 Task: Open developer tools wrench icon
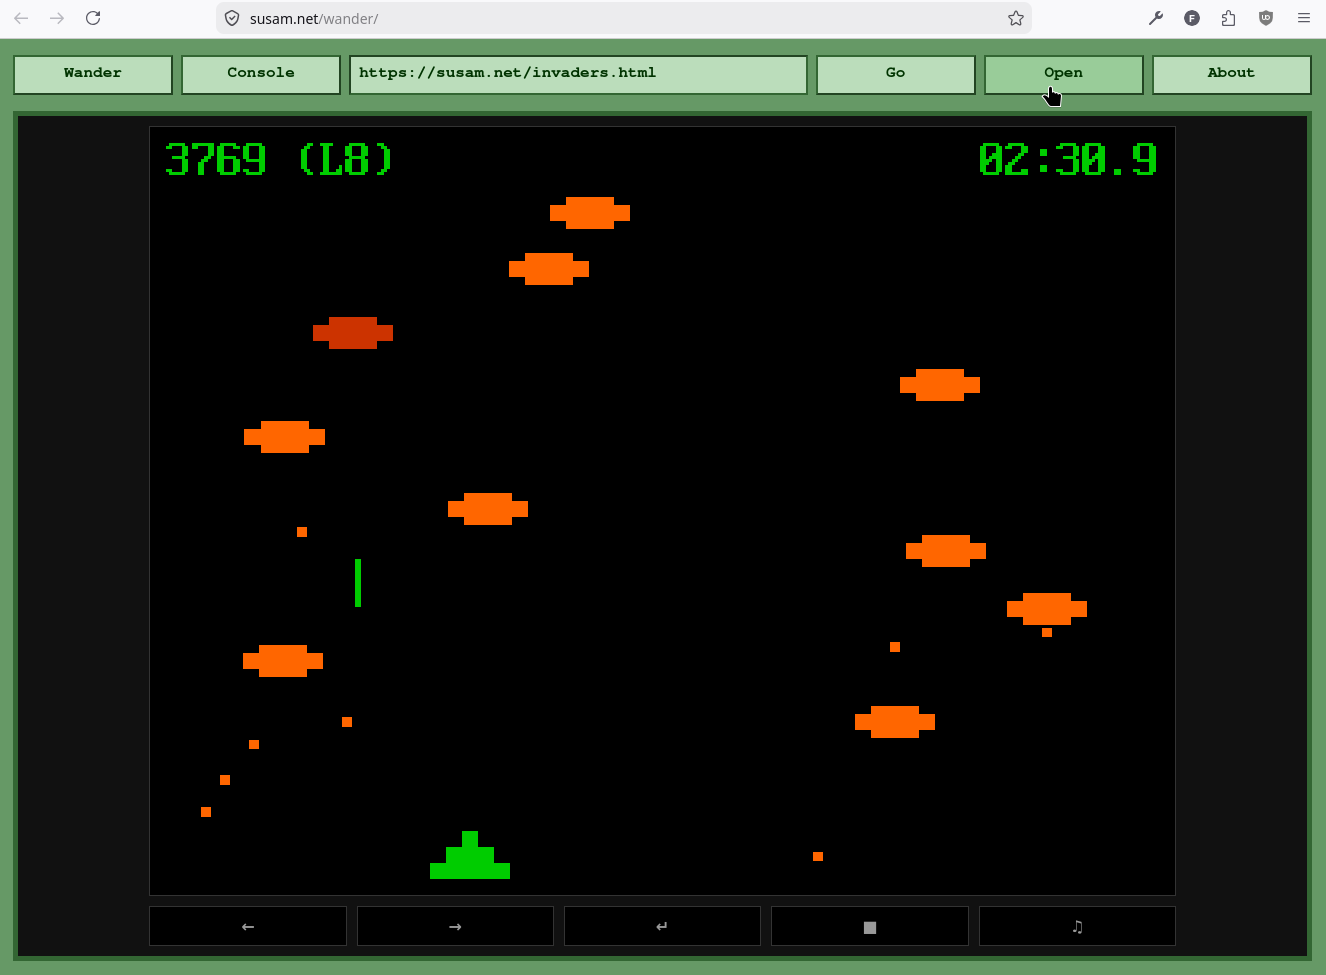[1156, 18]
